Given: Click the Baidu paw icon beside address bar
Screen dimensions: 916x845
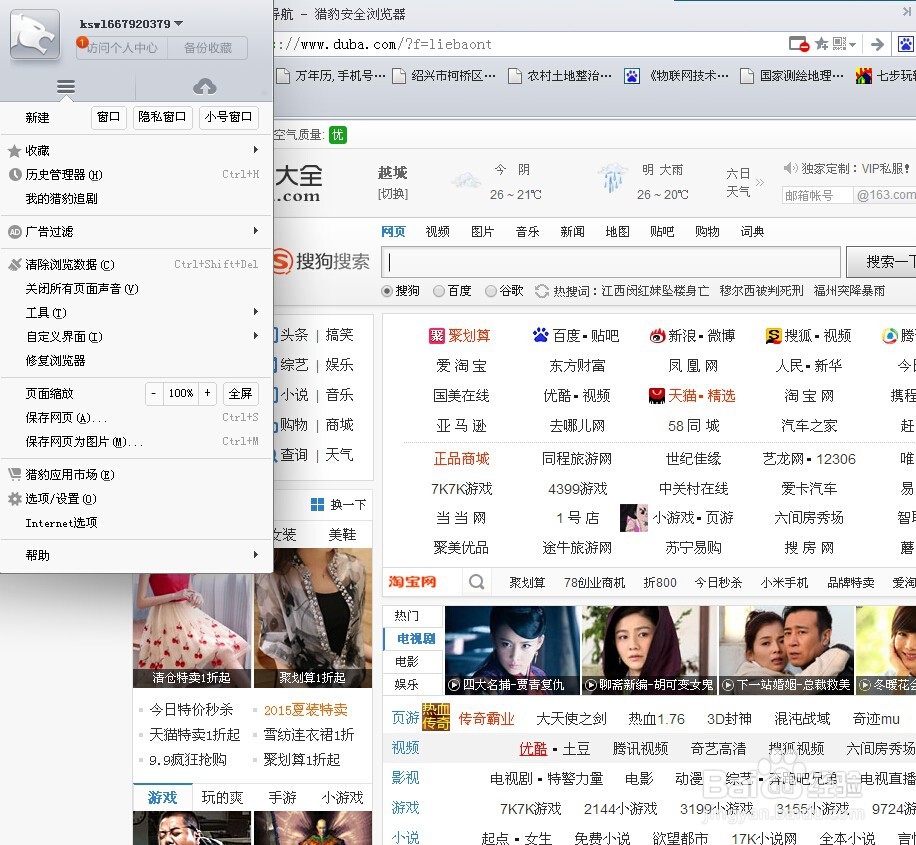Looking at the screenshot, I should click(x=906, y=44).
